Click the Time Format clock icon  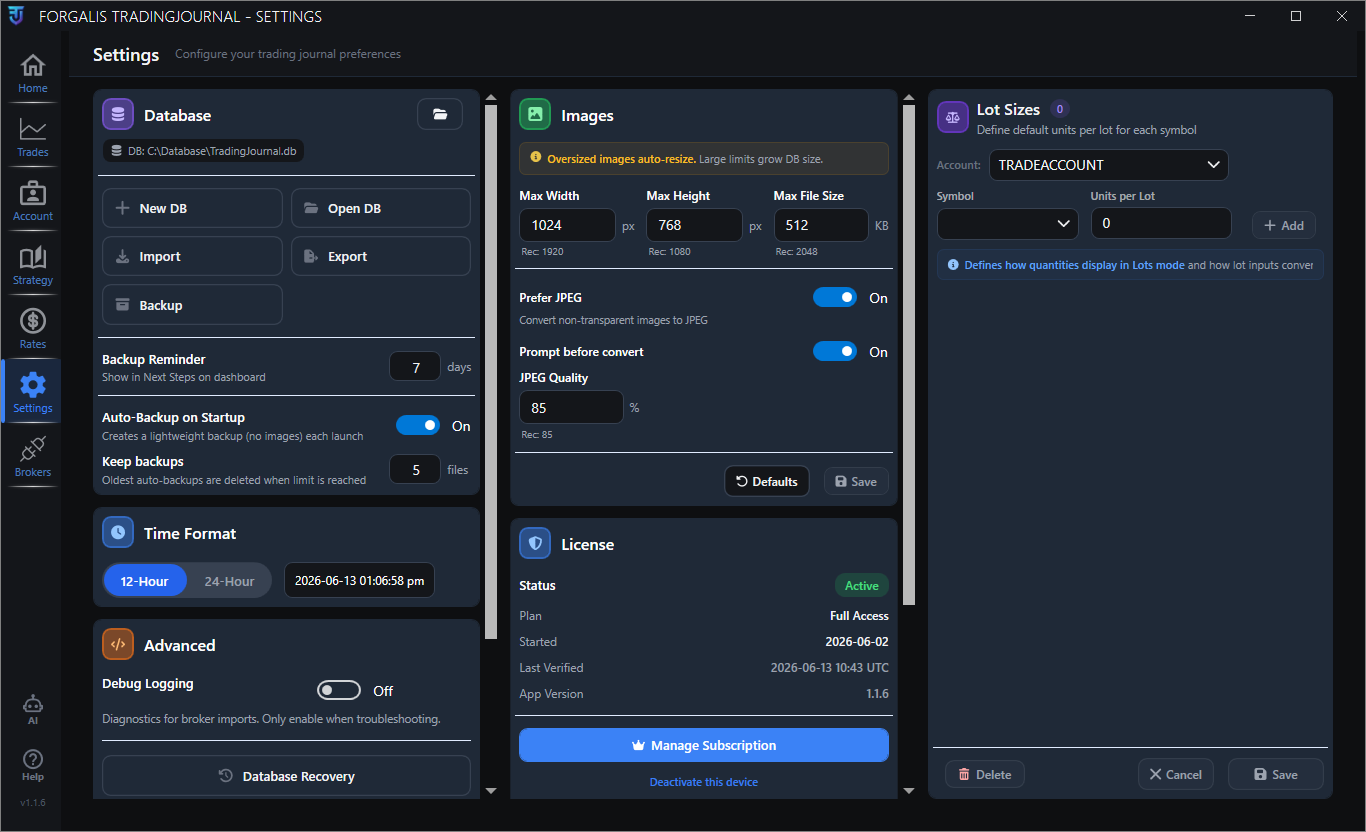118,533
